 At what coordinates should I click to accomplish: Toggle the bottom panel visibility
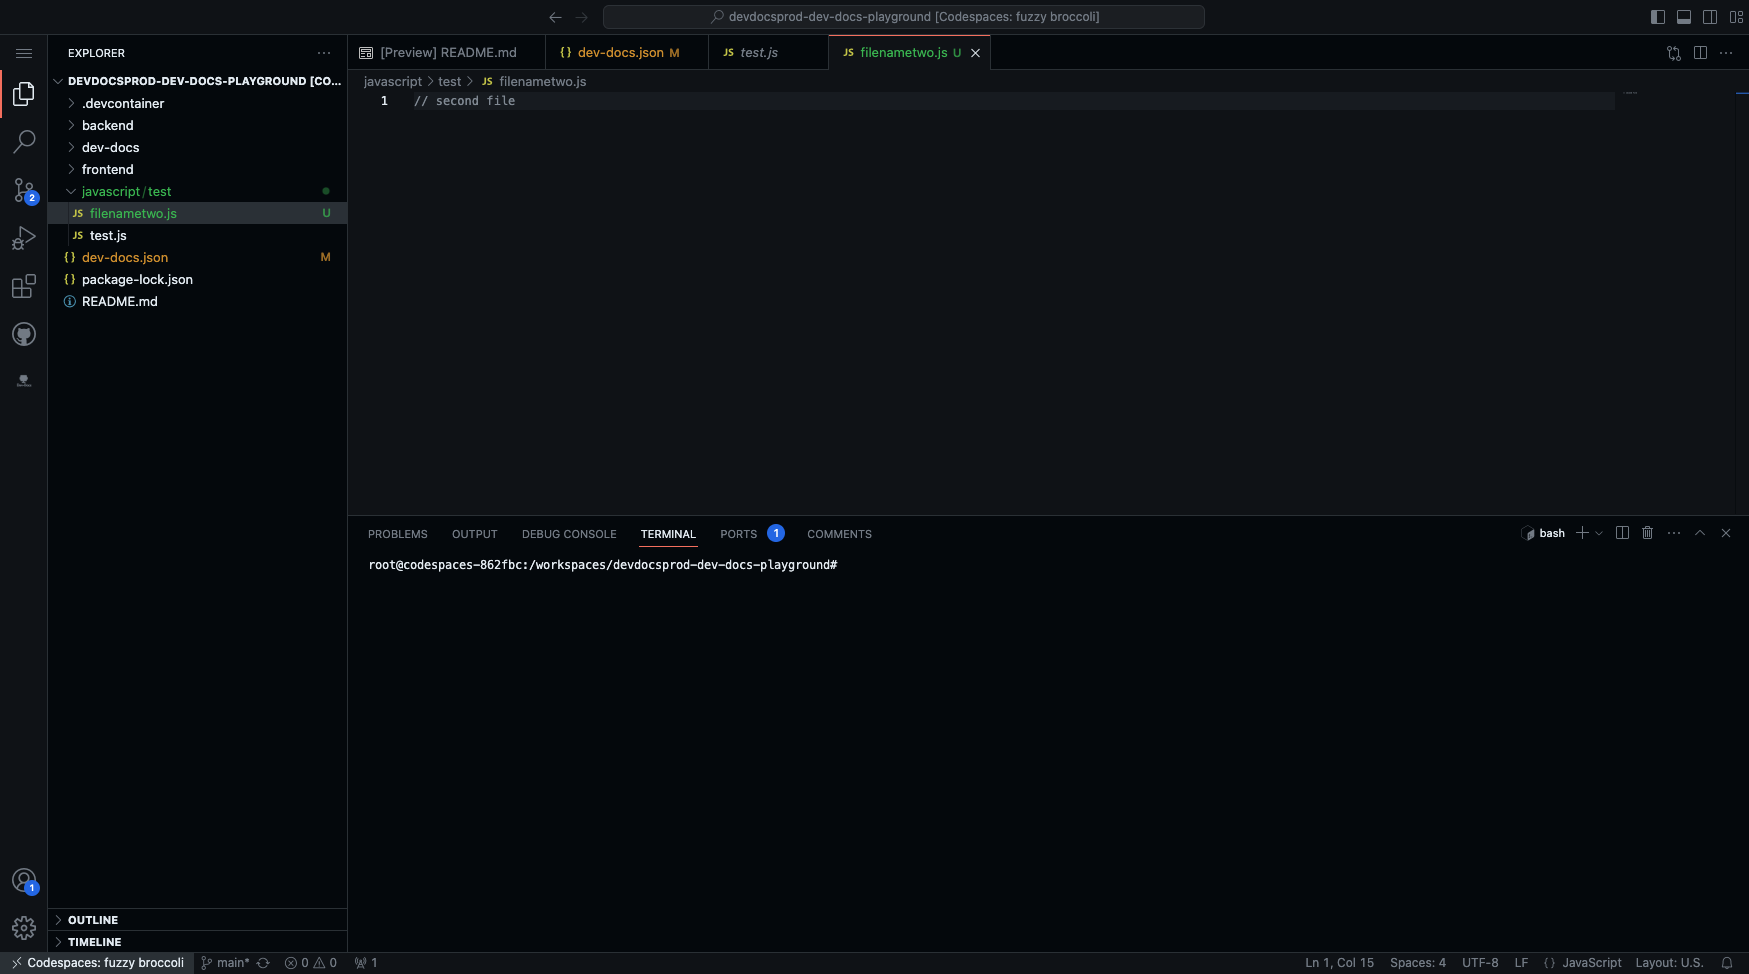[1684, 17]
